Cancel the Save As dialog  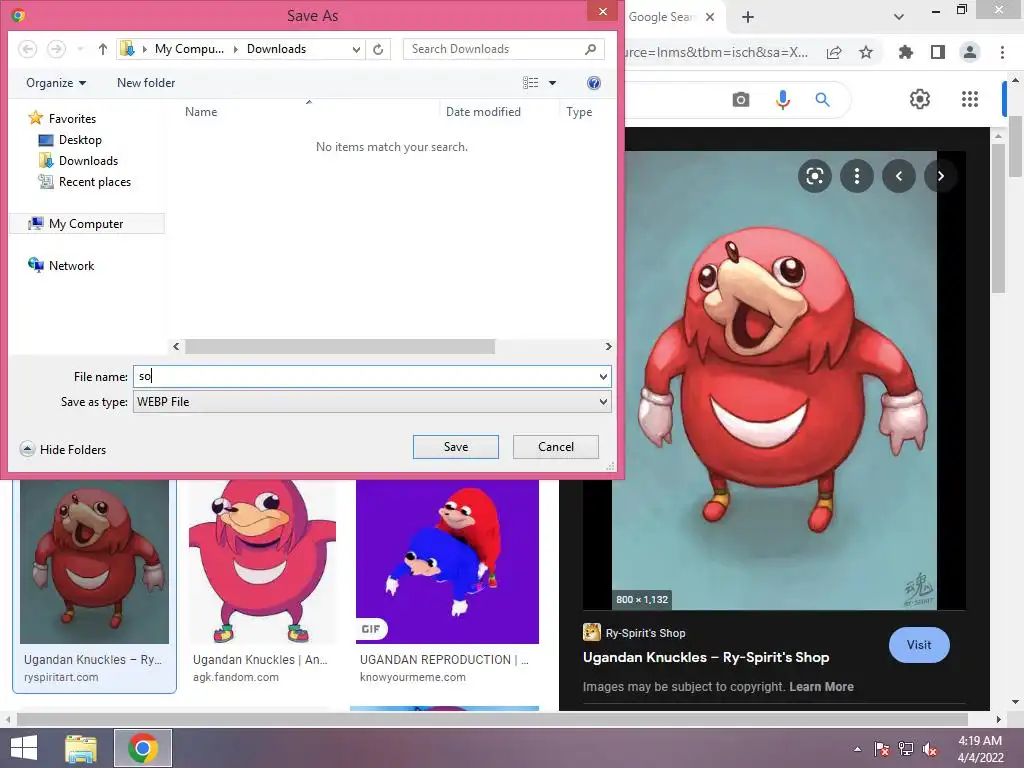556,447
